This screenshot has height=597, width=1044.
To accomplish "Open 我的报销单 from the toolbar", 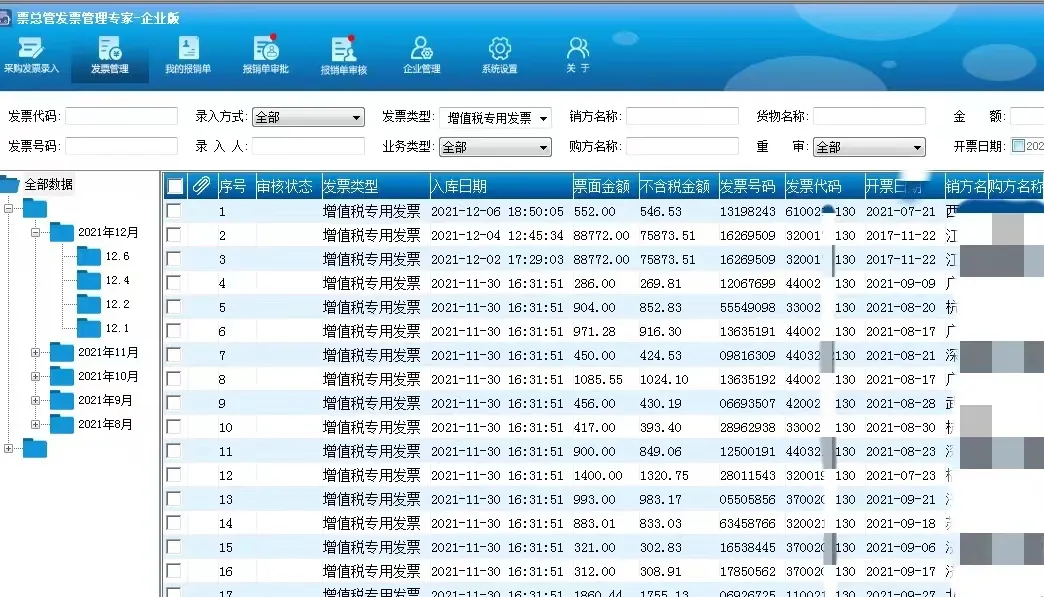I will pos(188,54).
